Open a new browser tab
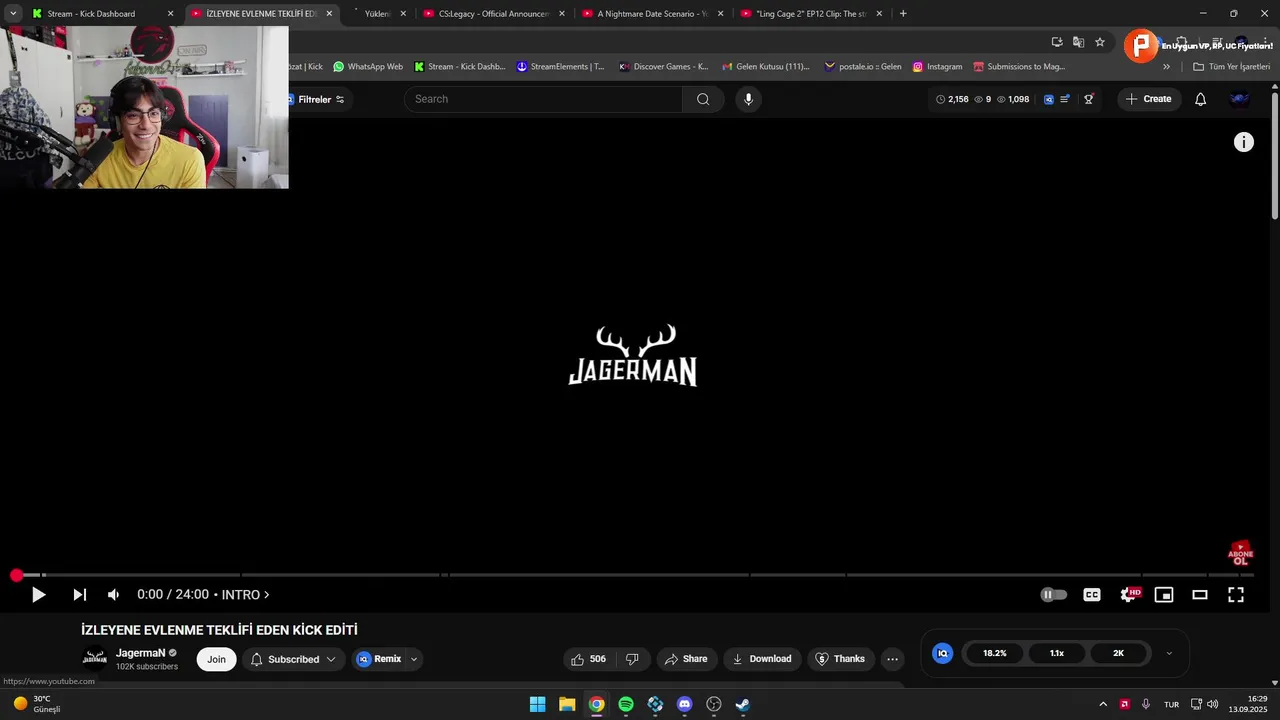The height and width of the screenshot is (720, 1280). click(x=903, y=14)
